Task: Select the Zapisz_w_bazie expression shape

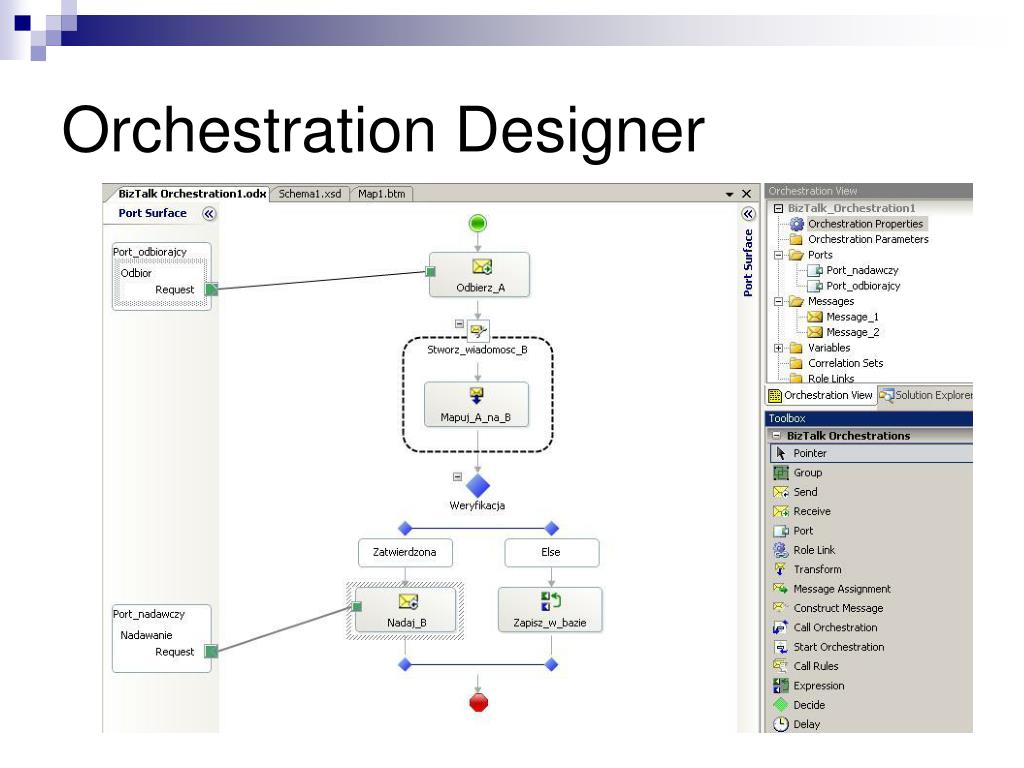Action: tap(550, 610)
